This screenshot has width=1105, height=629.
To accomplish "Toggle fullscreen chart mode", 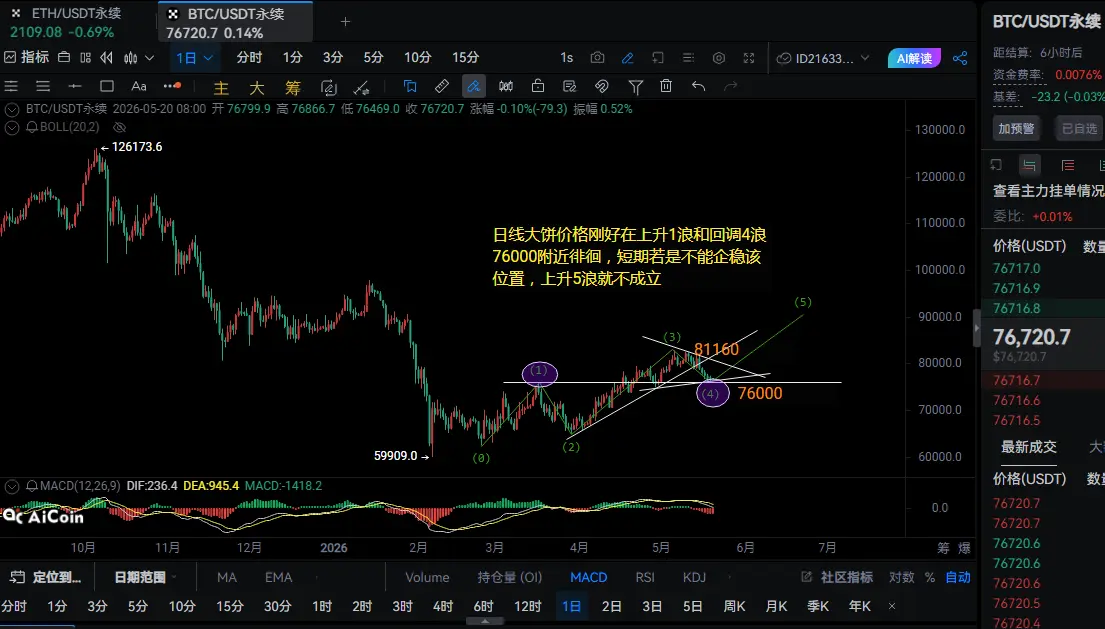I will [749, 58].
